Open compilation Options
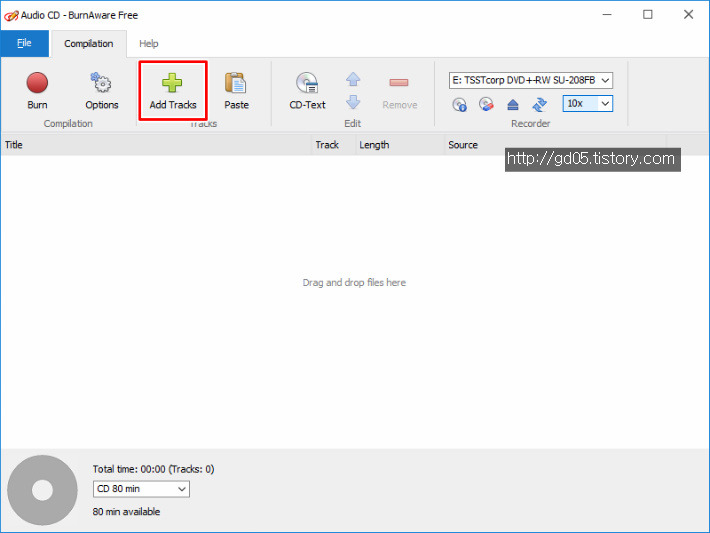This screenshot has height=533, width=710. [102, 91]
